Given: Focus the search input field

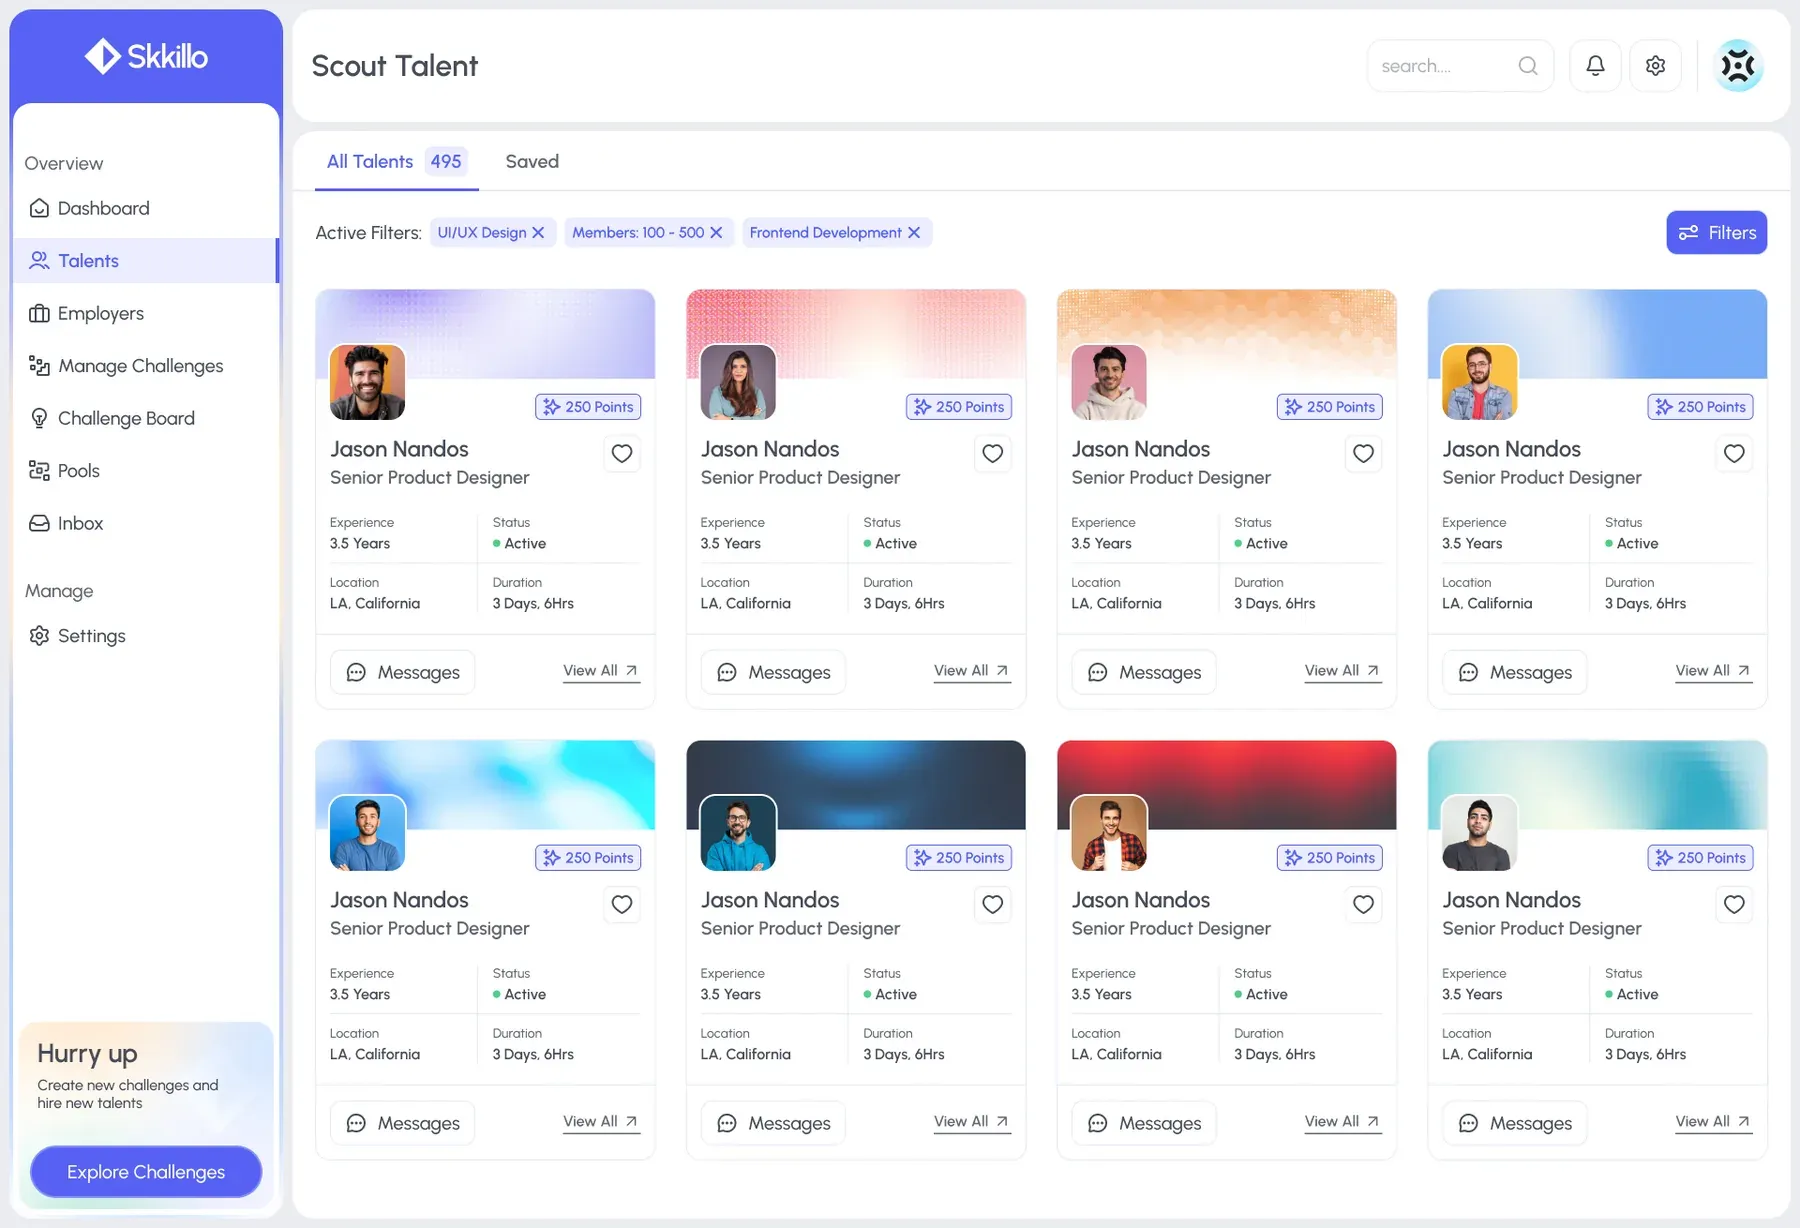Looking at the screenshot, I should coord(1460,66).
